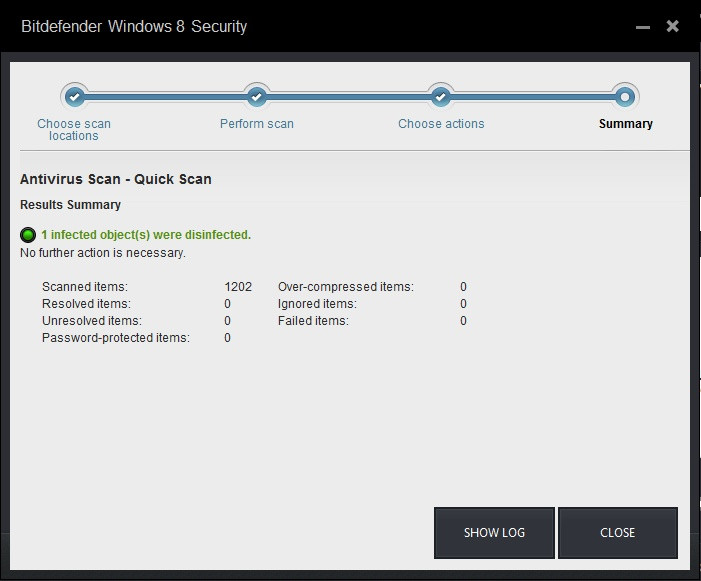Click the Perform scan step checkmark
Image resolution: width=701 pixels, height=581 pixels.
(x=257, y=97)
